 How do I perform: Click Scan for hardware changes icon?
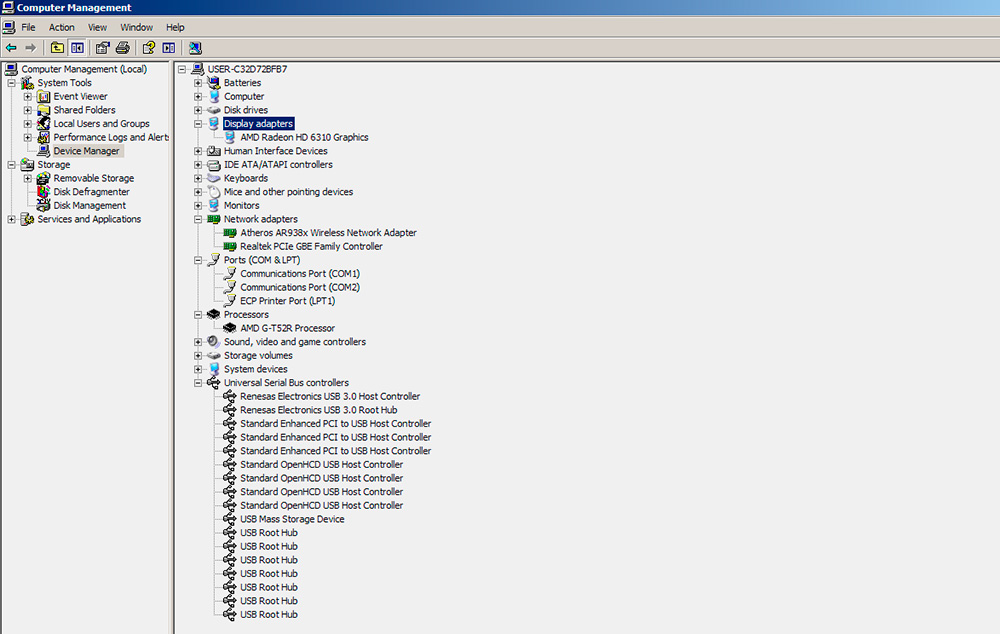[x=194, y=47]
